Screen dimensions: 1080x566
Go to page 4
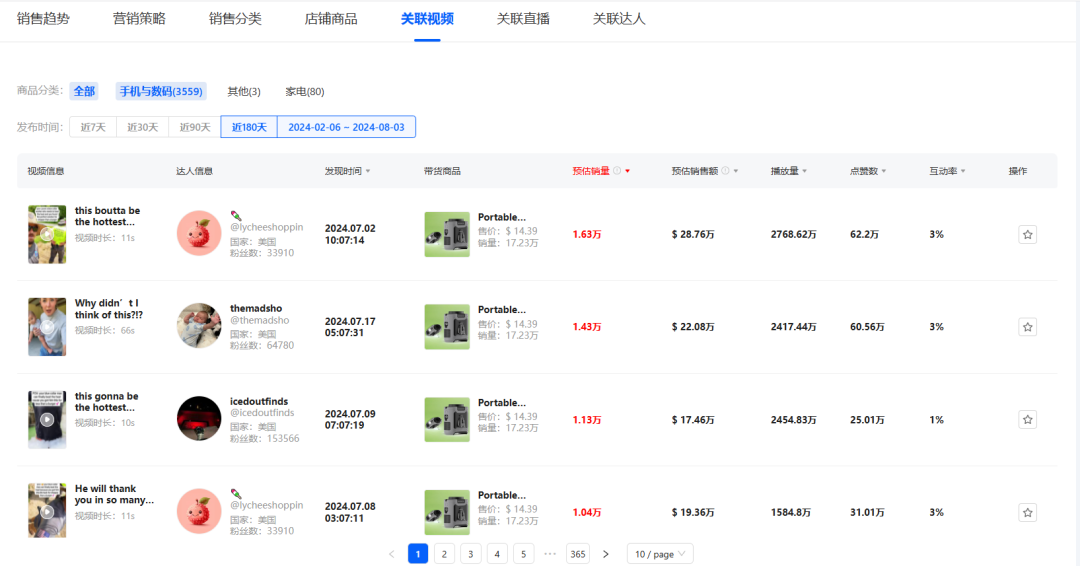tap(497, 554)
